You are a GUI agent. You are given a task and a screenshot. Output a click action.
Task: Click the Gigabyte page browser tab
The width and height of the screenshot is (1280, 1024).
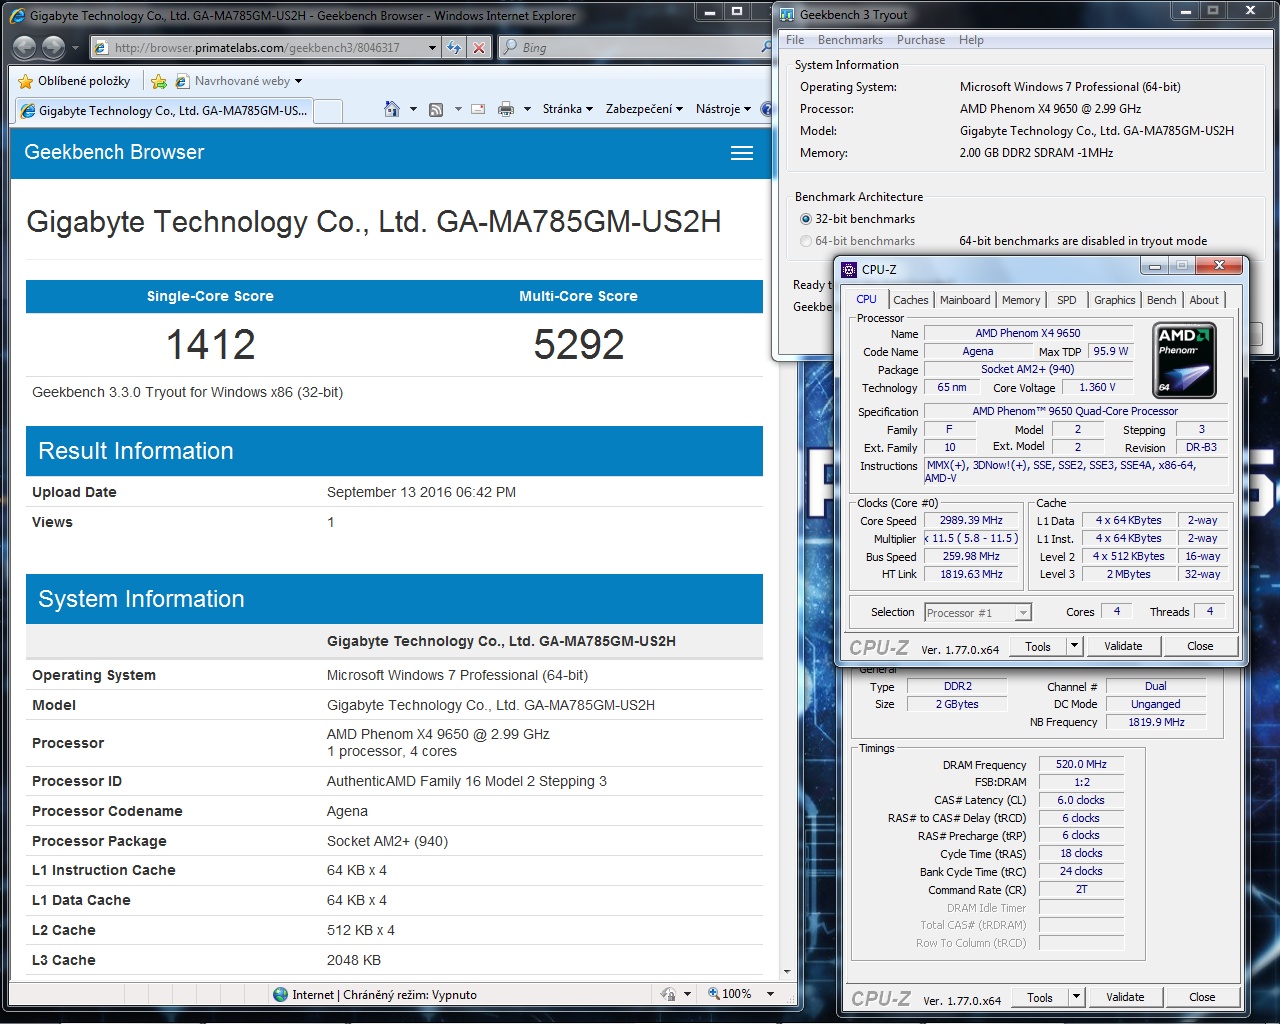(x=165, y=110)
